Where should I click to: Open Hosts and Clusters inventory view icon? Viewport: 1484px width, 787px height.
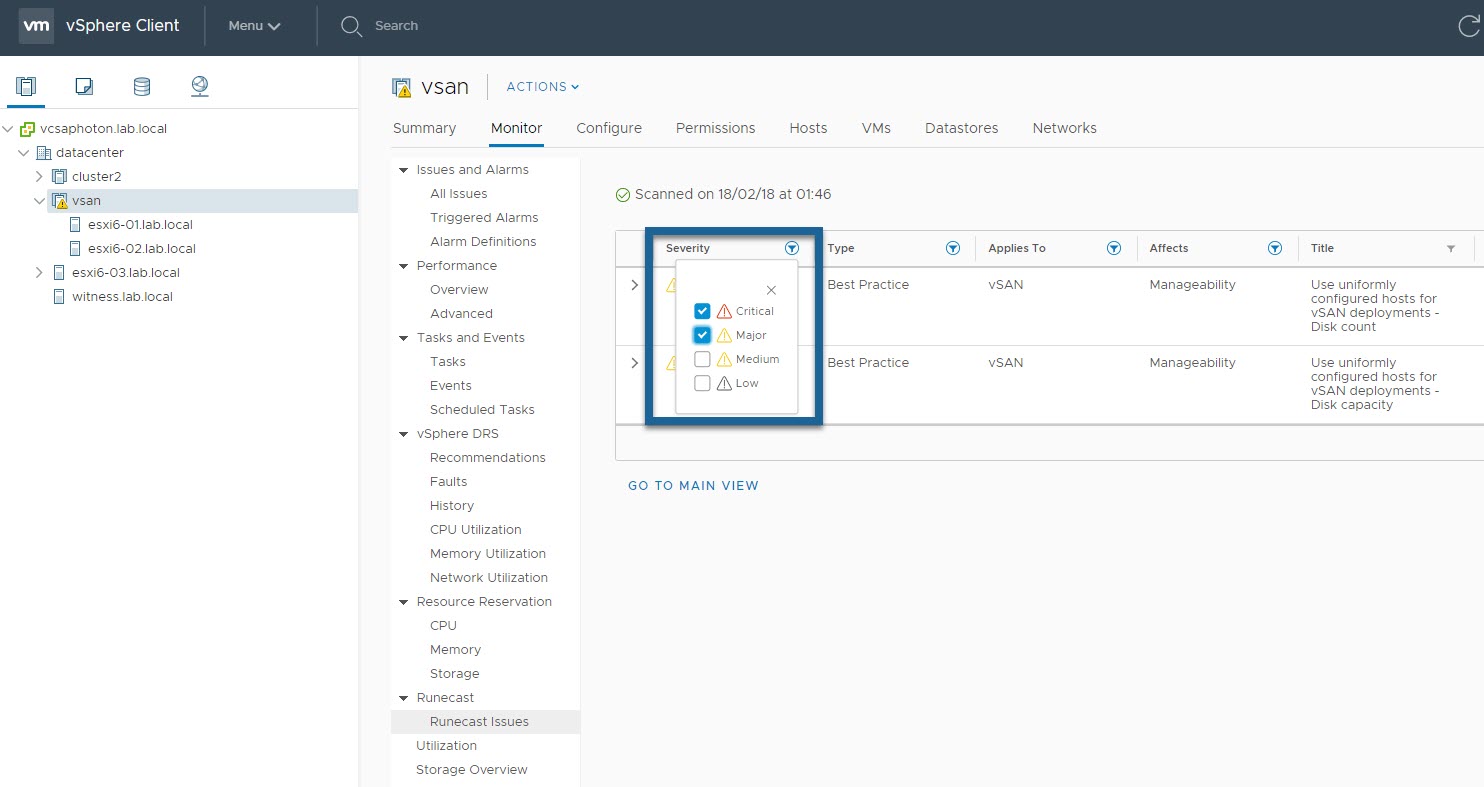pos(26,86)
